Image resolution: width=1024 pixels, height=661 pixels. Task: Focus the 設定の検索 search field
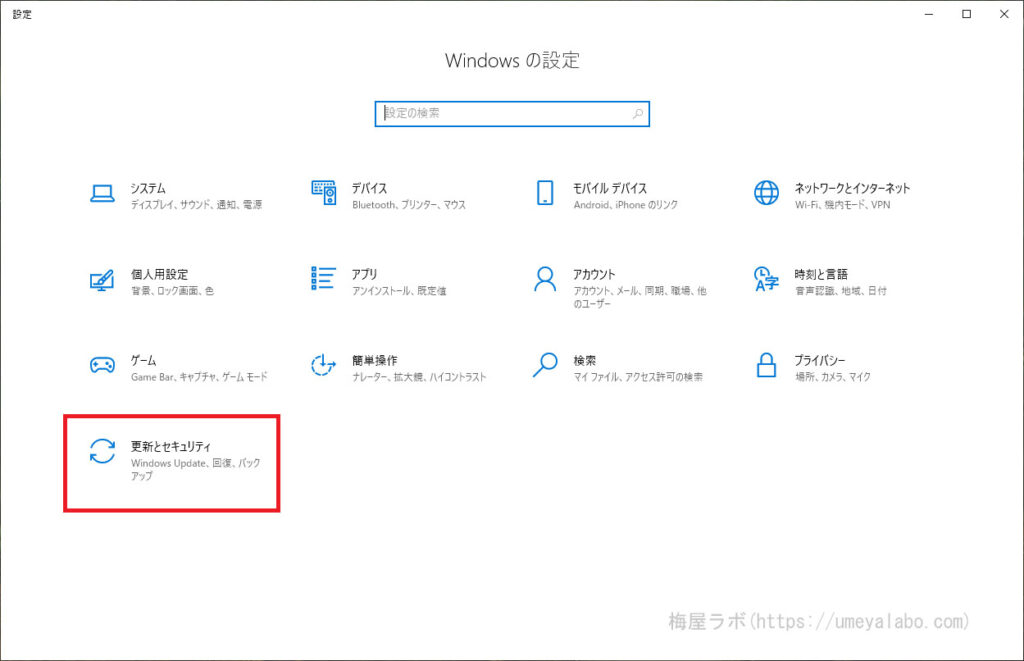coord(512,114)
